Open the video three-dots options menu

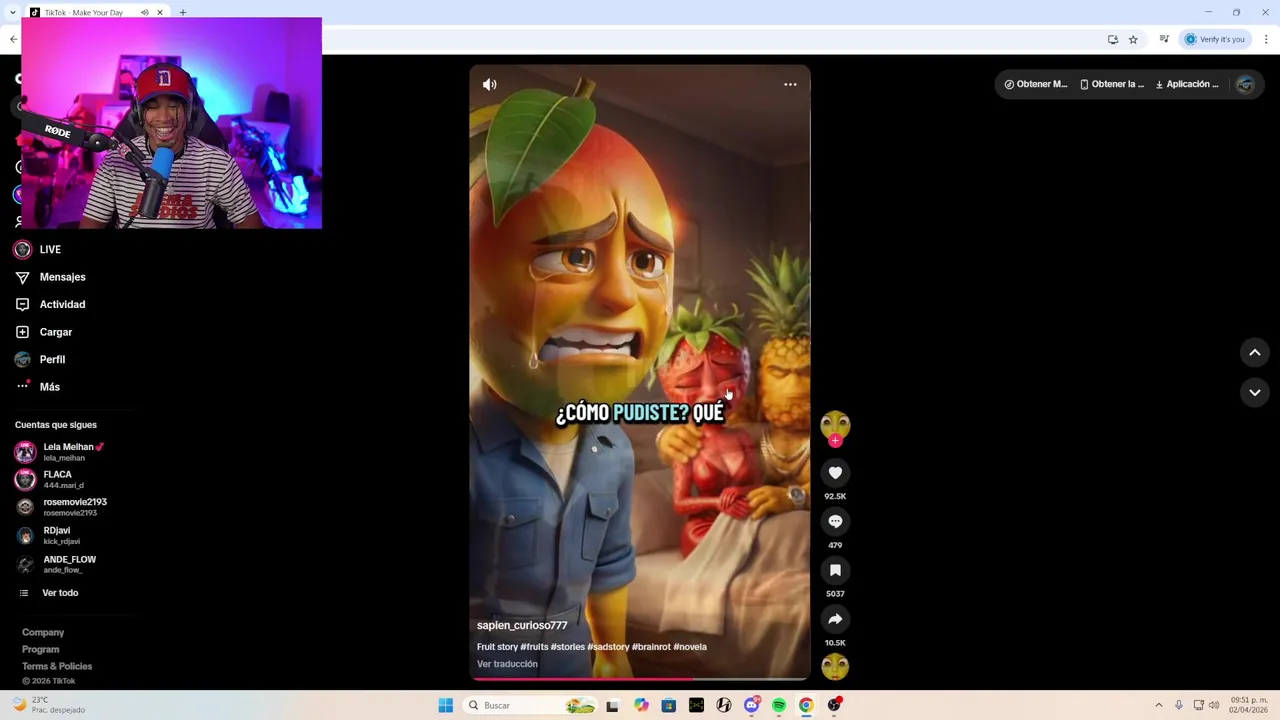pos(790,85)
